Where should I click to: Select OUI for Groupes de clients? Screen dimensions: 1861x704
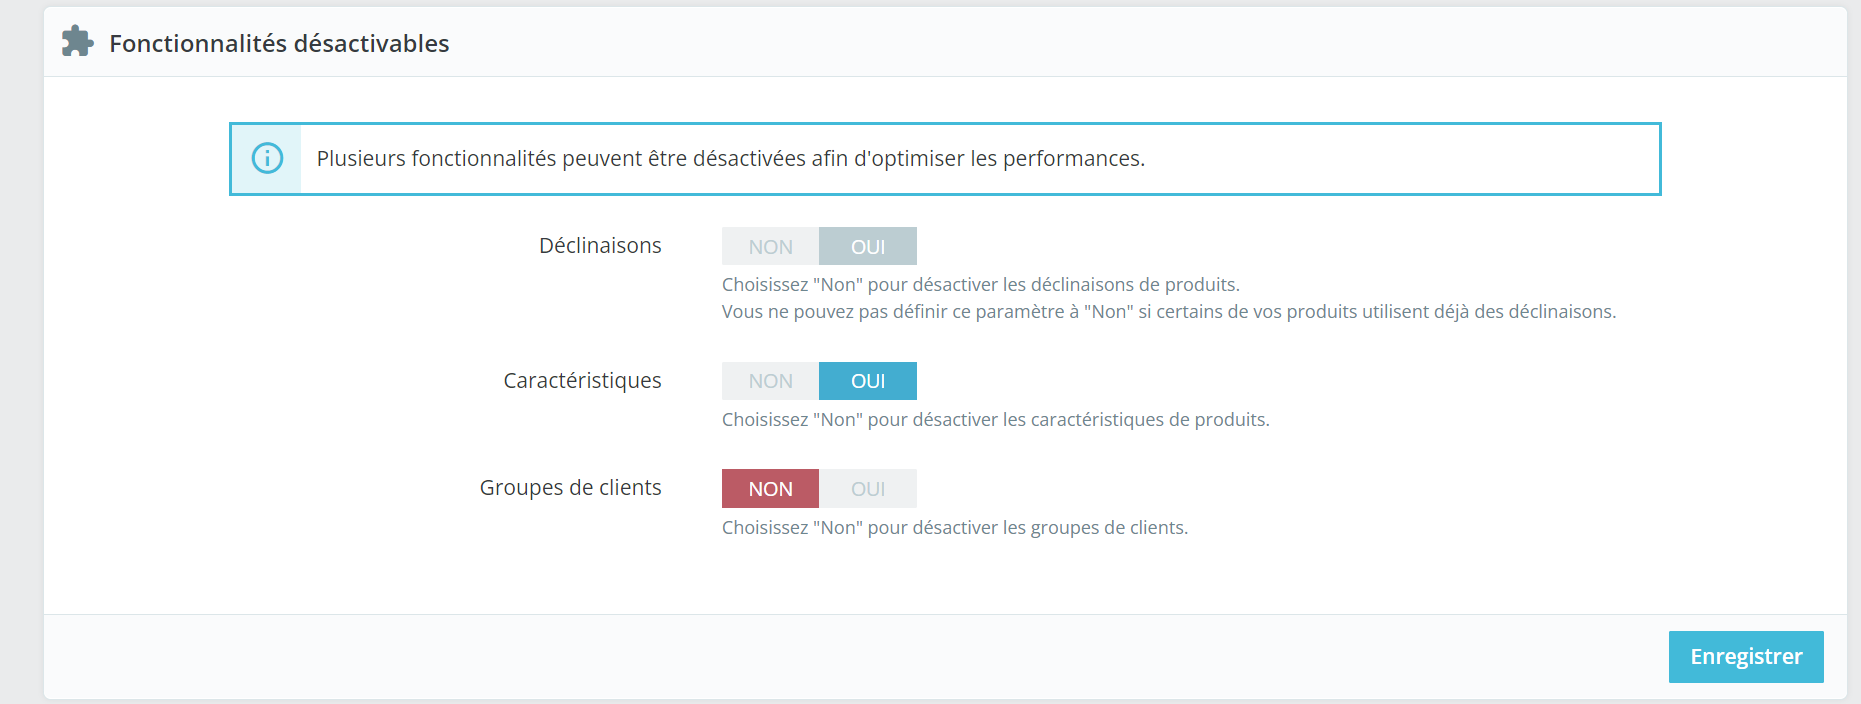tap(868, 489)
